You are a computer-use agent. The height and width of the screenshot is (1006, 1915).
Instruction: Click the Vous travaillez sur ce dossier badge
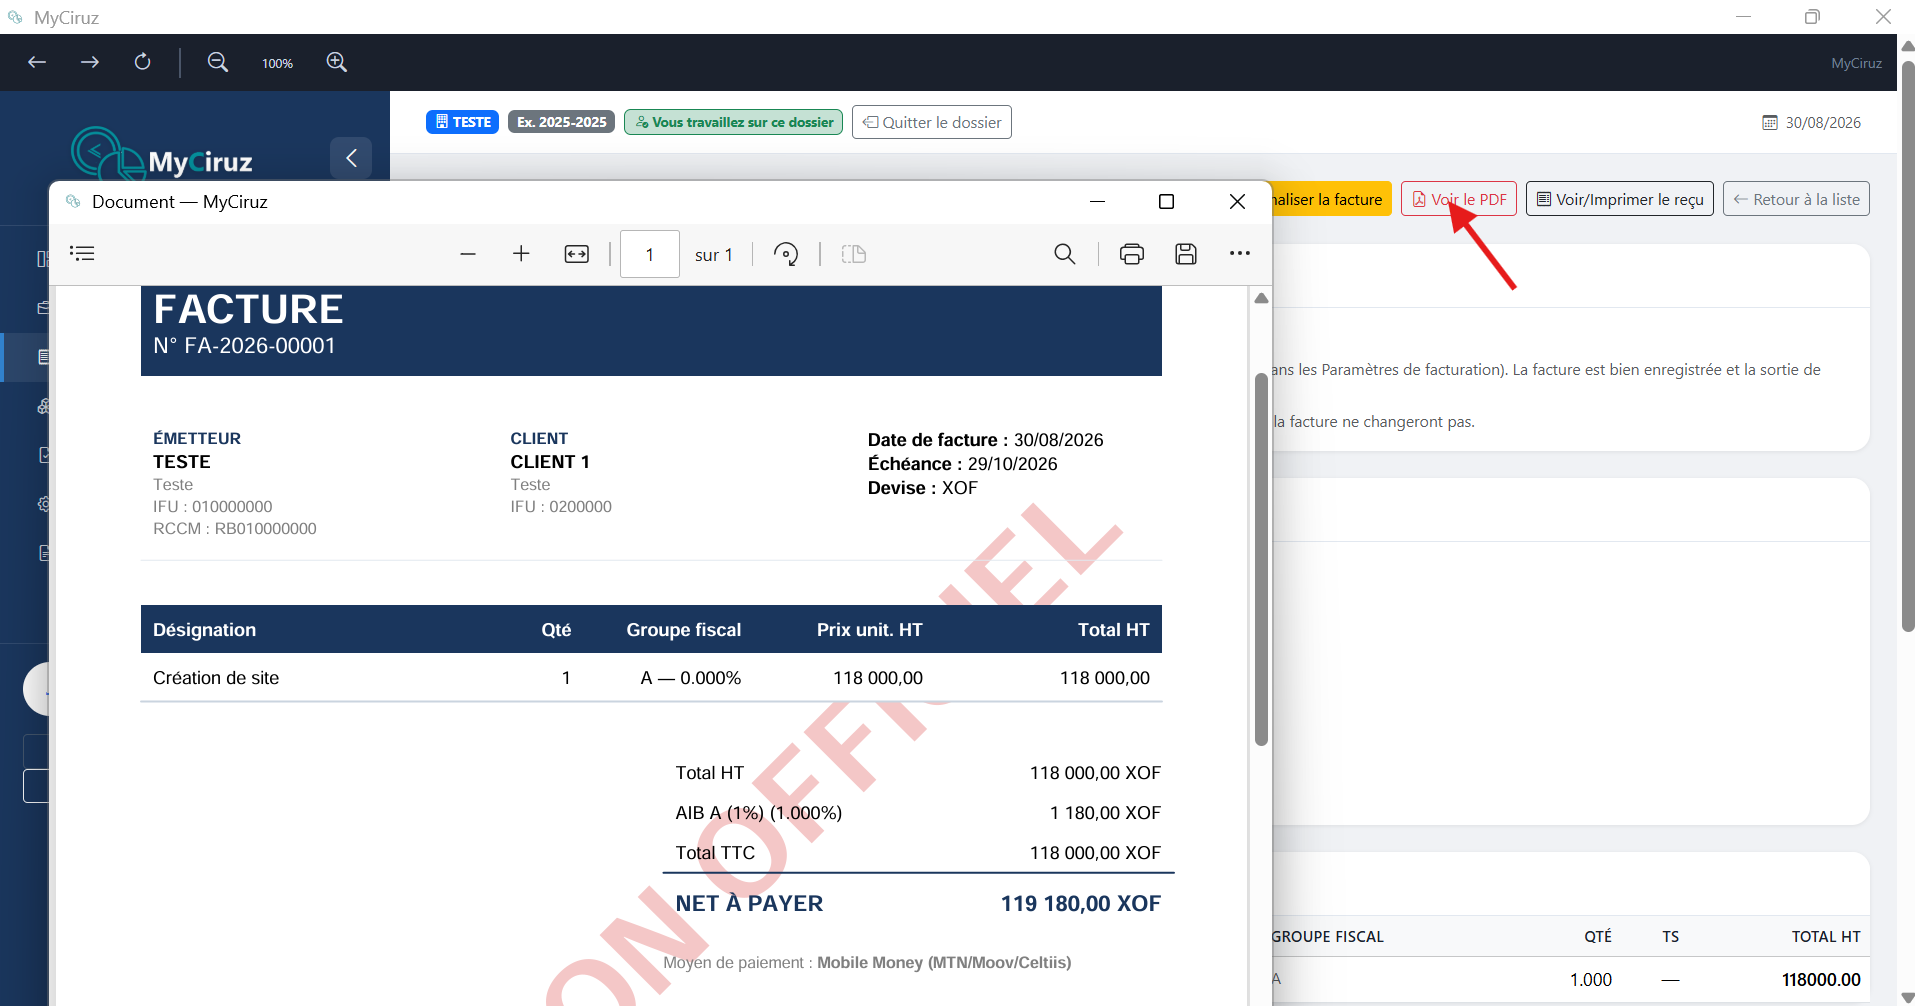click(734, 122)
